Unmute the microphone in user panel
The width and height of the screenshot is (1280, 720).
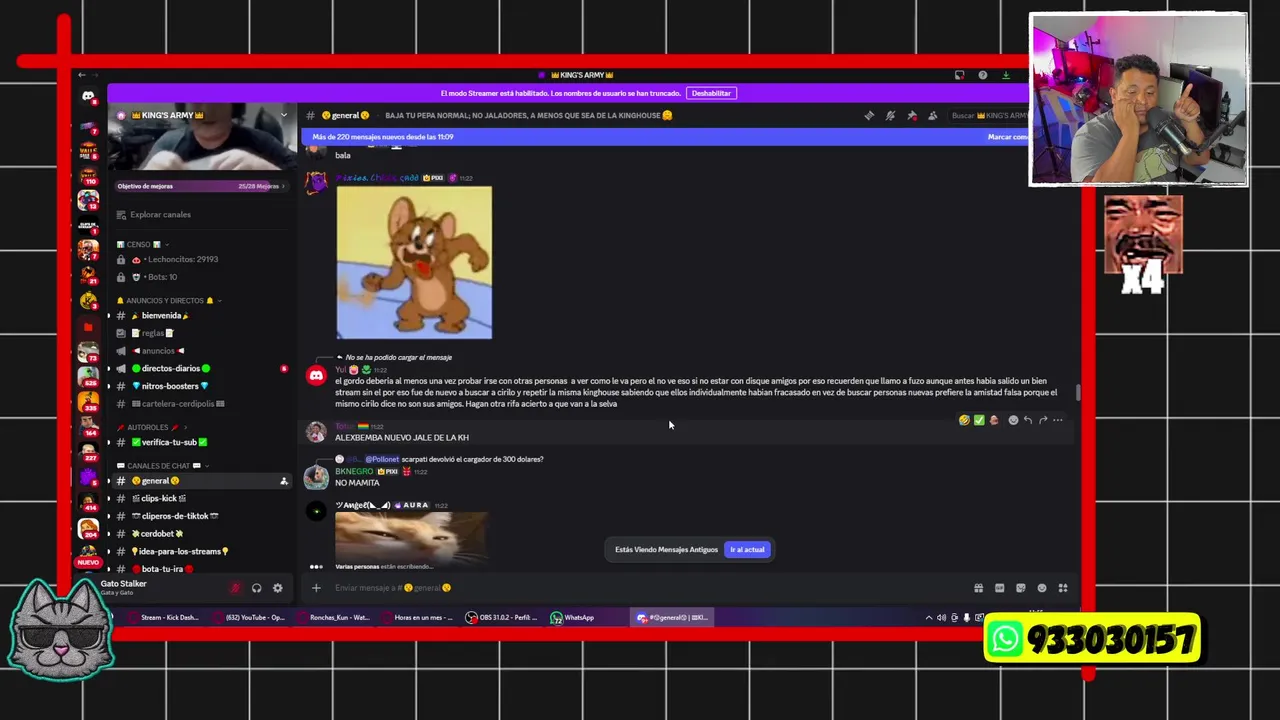click(235, 588)
